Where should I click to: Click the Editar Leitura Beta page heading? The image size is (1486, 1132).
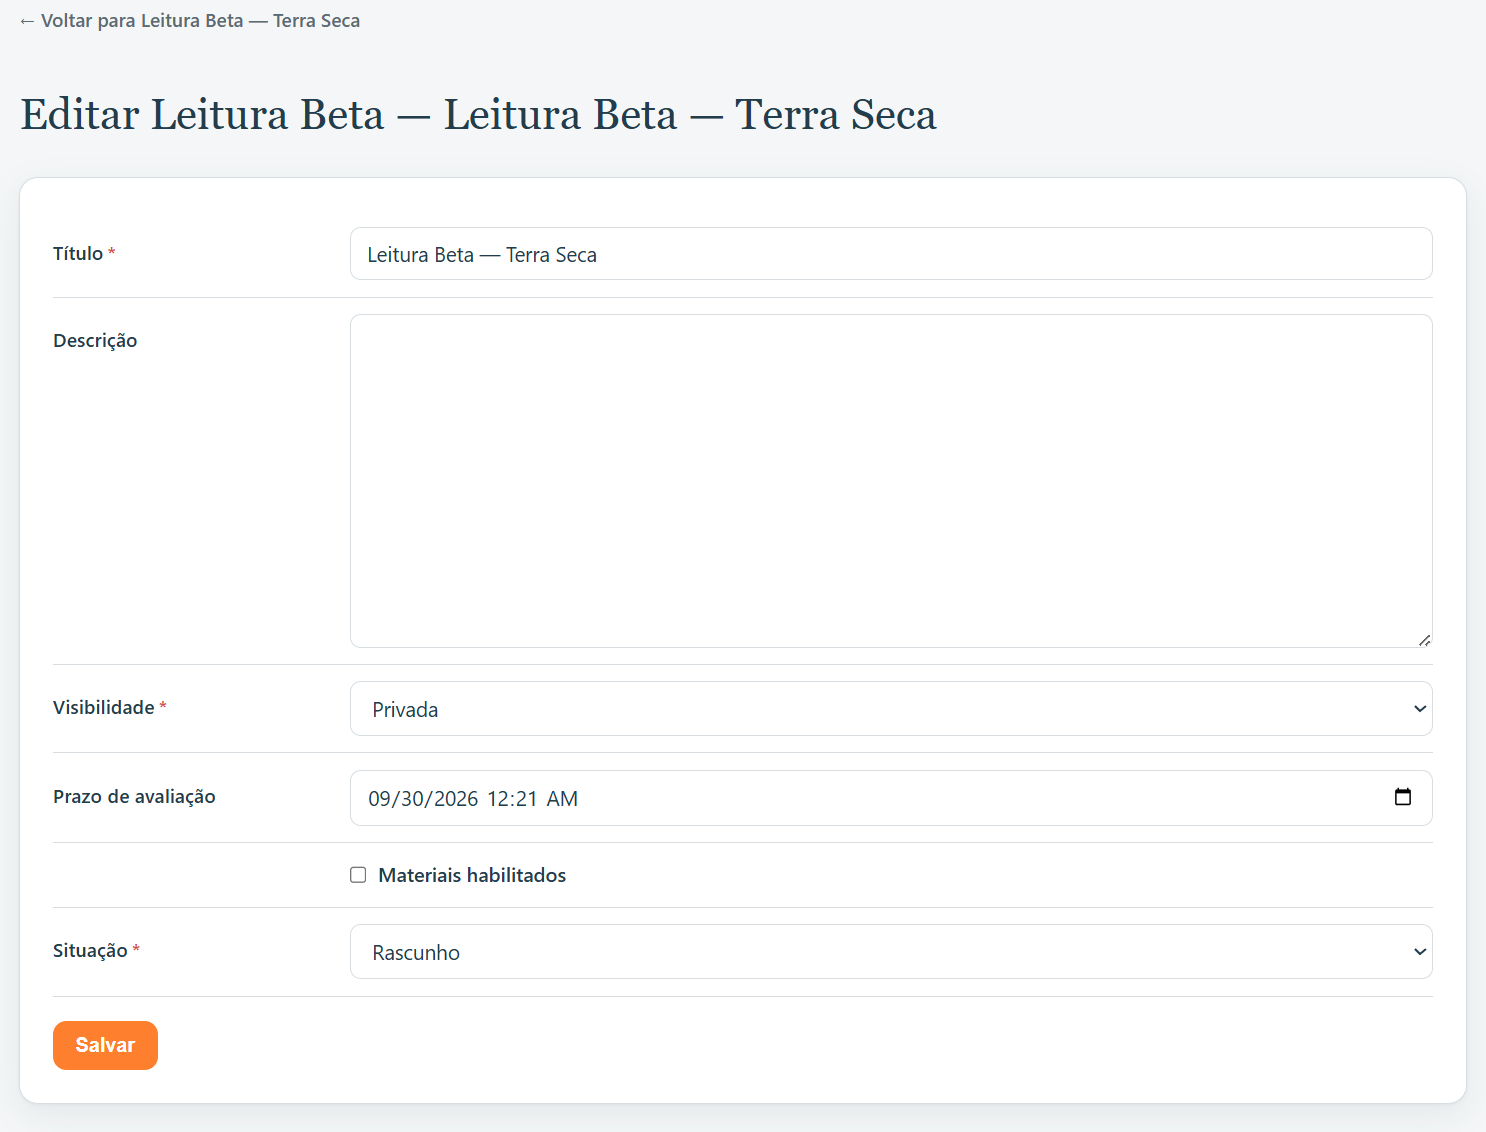click(478, 114)
